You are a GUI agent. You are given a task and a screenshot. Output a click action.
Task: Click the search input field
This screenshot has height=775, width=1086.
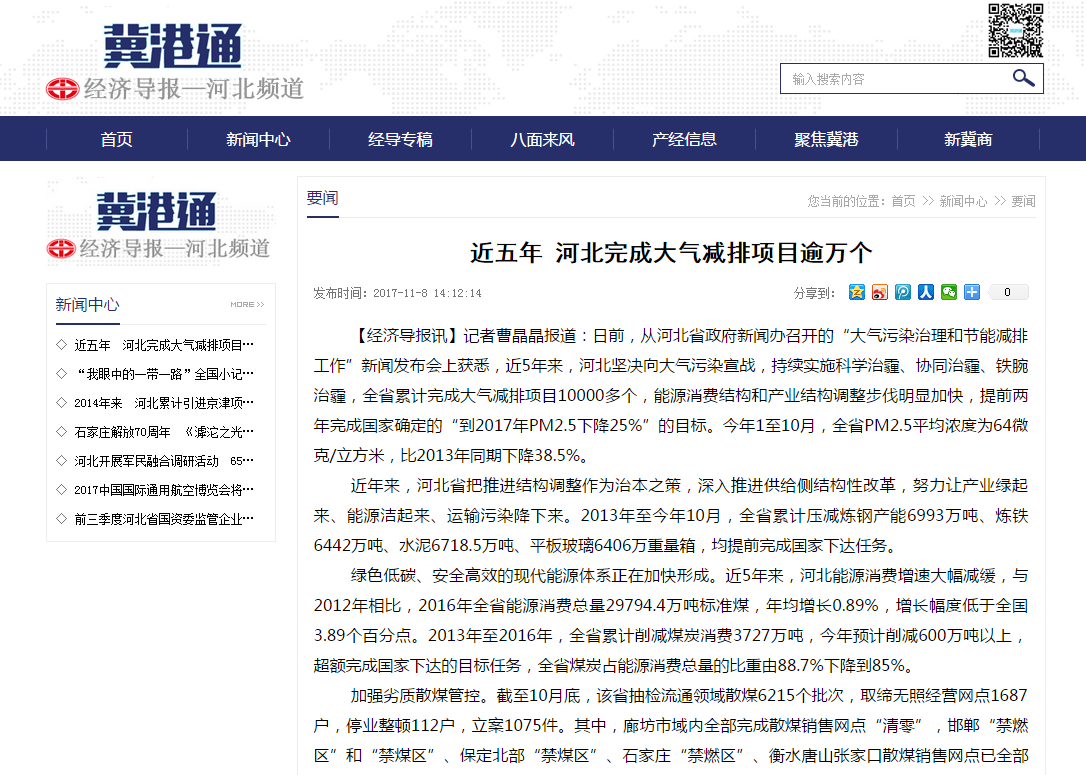[x=895, y=79]
